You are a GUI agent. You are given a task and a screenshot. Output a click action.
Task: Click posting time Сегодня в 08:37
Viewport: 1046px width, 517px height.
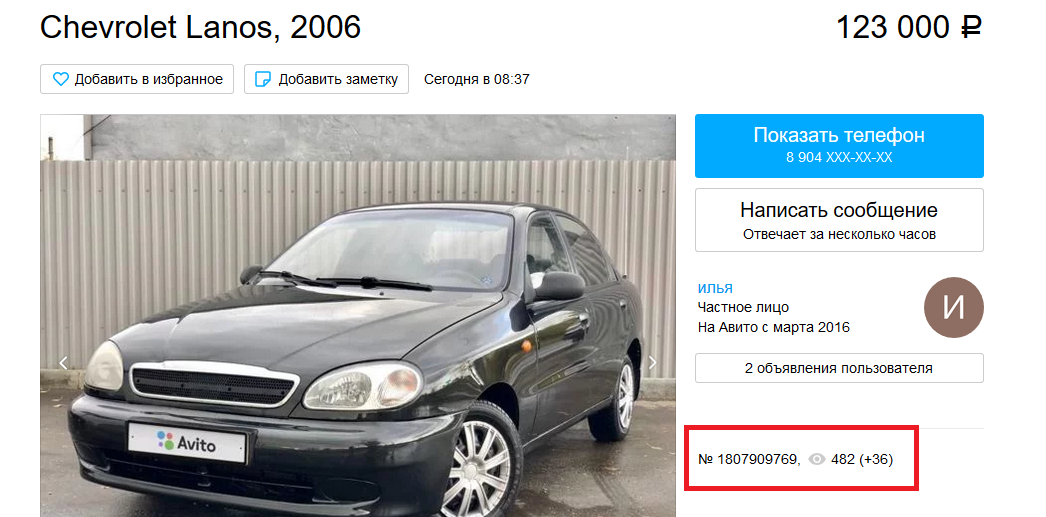477,79
